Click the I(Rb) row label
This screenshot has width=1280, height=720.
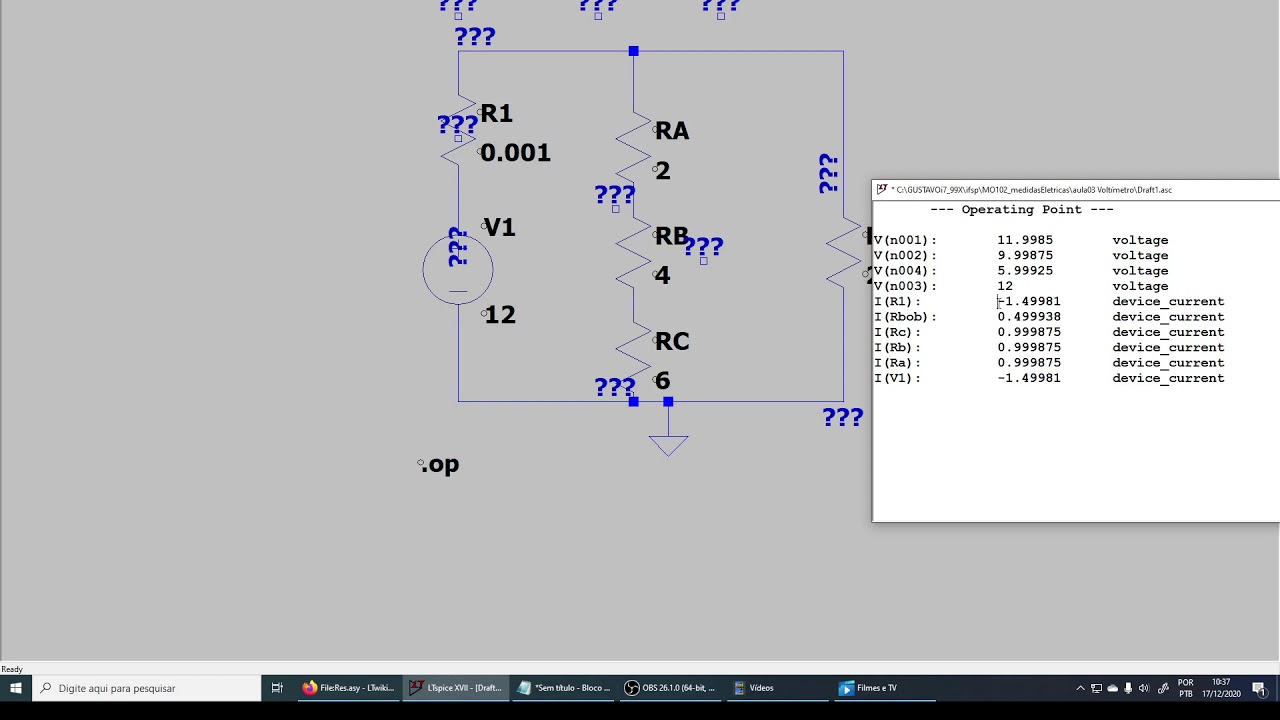(x=897, y=348)
